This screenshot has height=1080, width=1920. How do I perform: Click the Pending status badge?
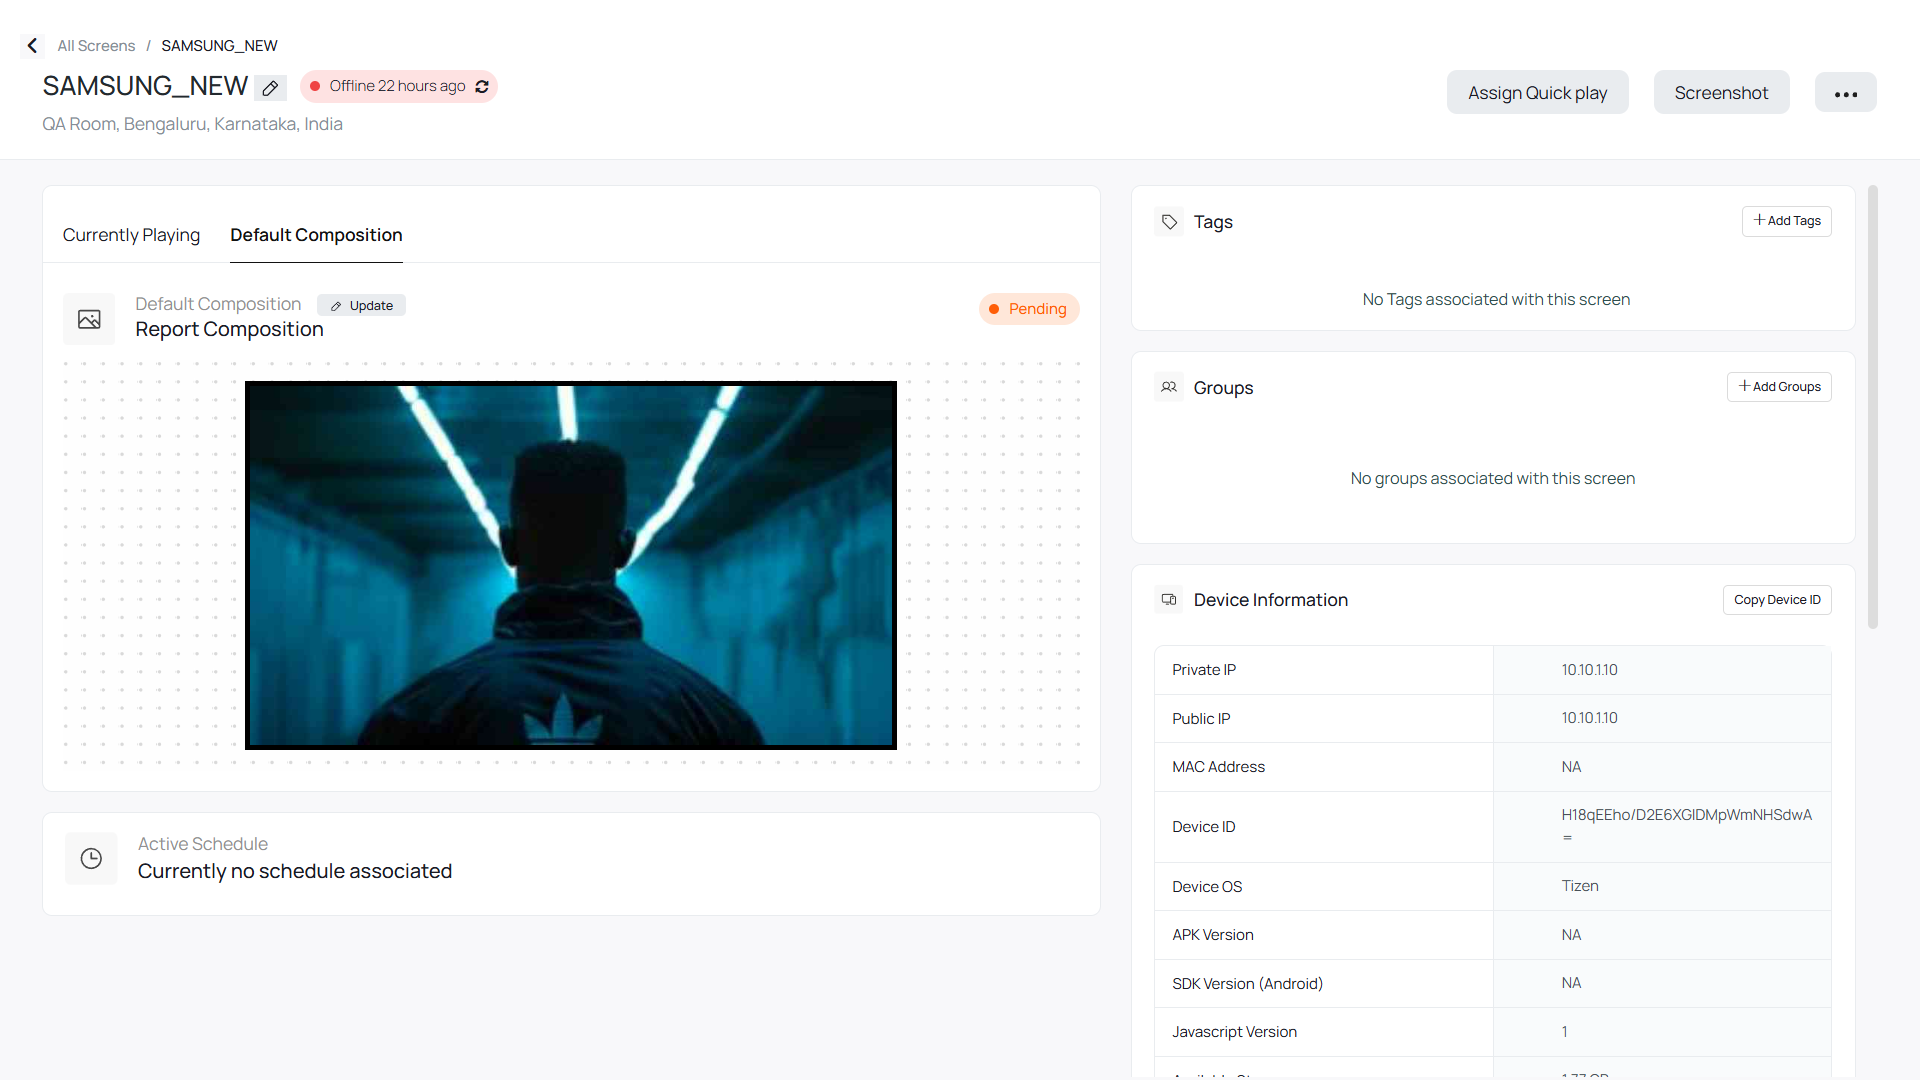coord(1028,309)
